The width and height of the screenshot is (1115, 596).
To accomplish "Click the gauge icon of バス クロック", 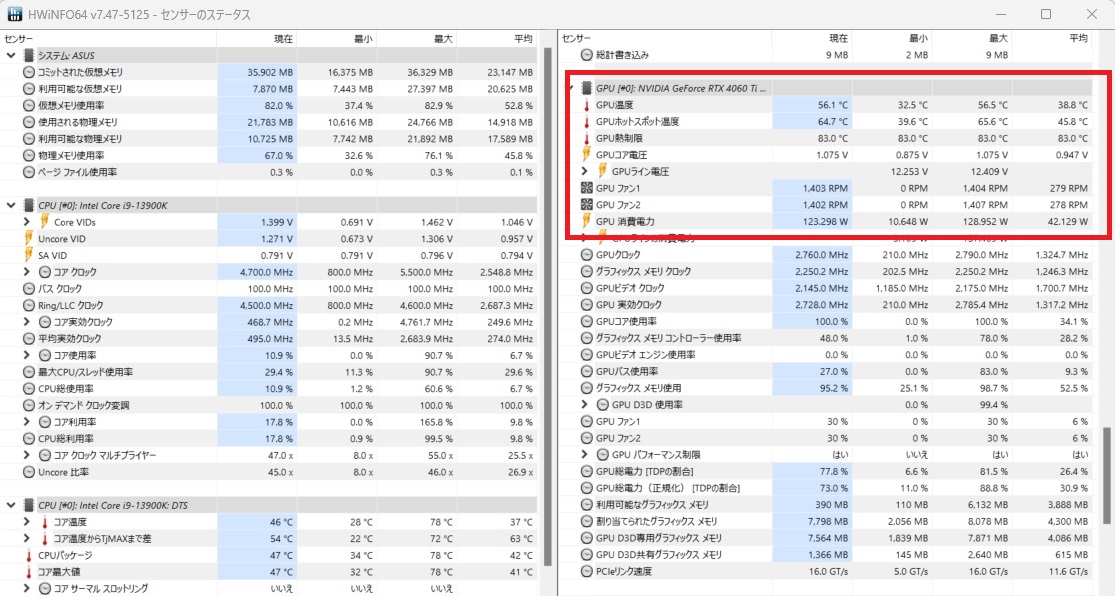I will click(x=28, y=289).
